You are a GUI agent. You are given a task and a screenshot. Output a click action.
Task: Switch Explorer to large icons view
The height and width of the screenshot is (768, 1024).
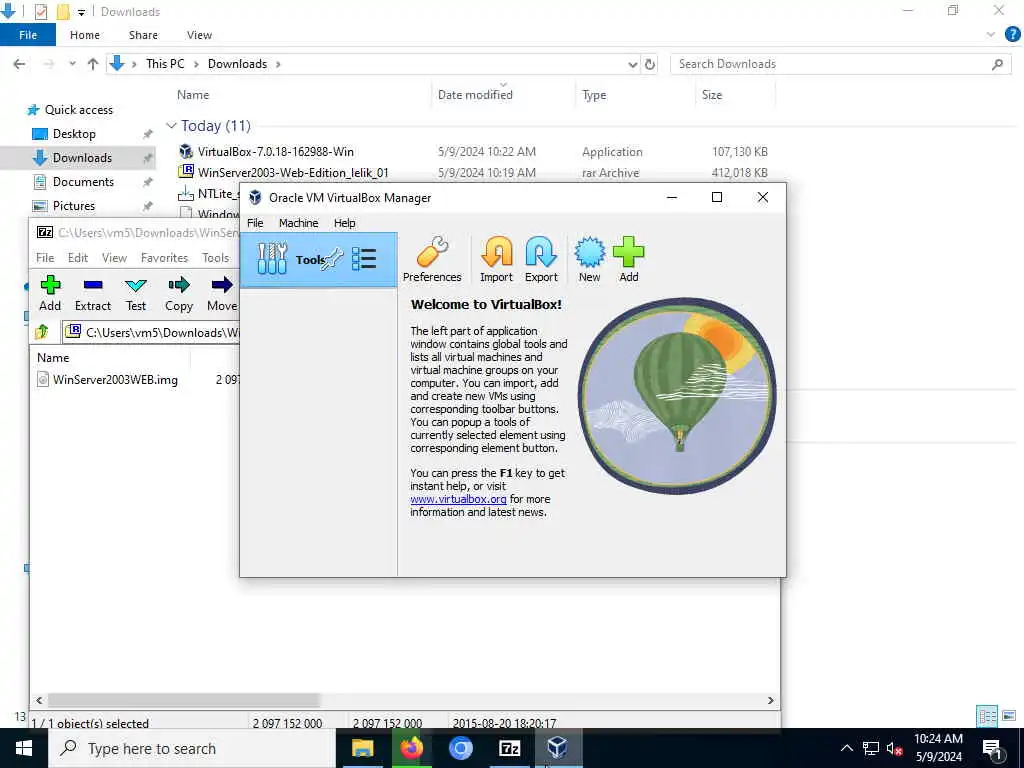(1010, 716)
